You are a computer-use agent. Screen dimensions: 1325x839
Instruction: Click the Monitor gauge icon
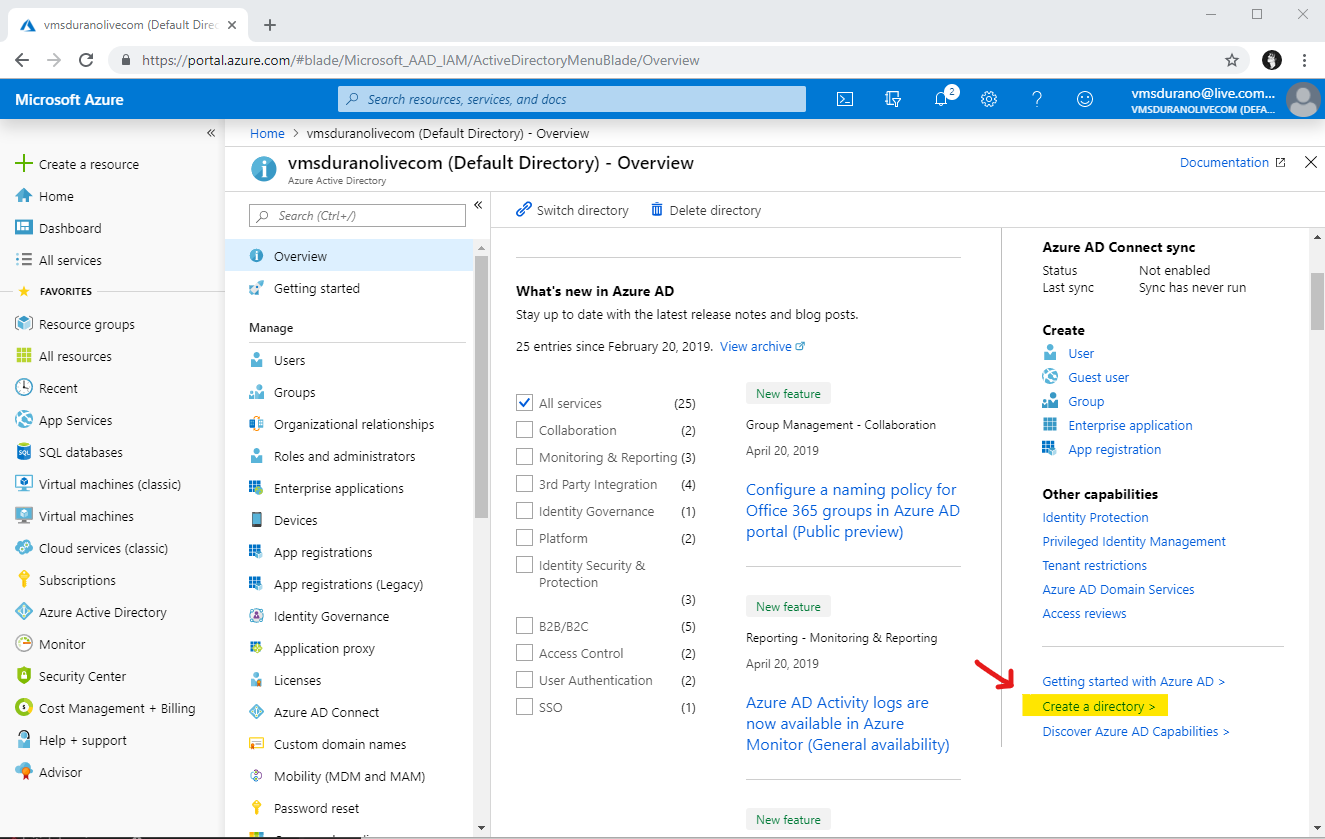point(24,644)
